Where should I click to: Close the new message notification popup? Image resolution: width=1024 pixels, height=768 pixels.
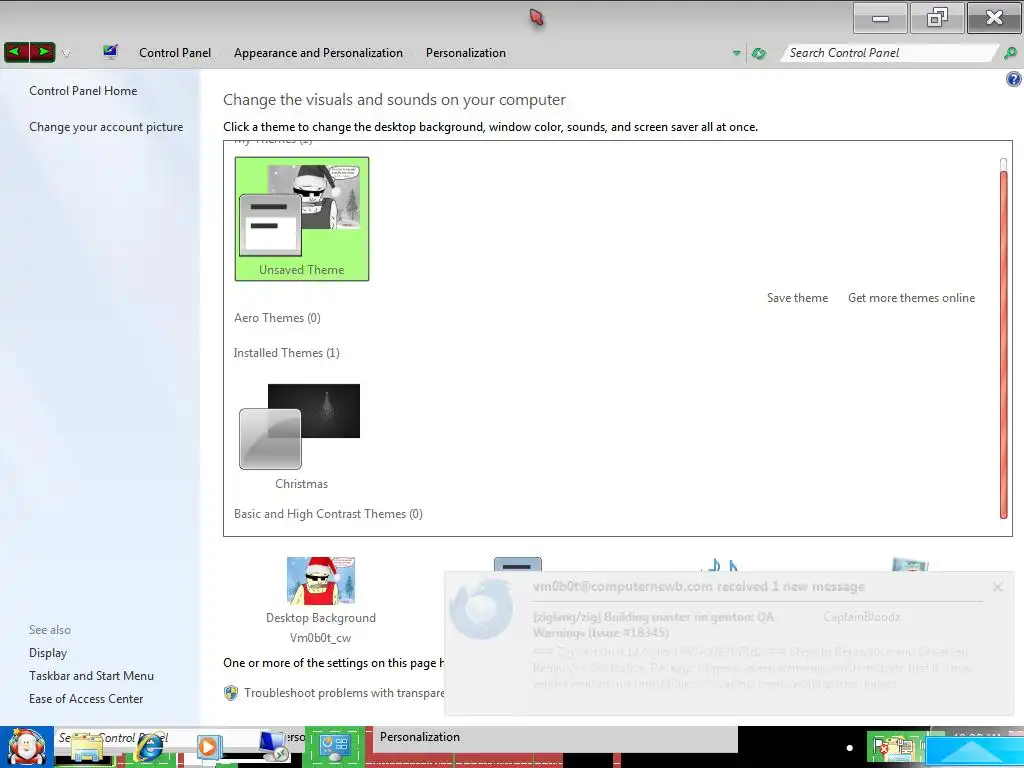(x=998, y=587)
